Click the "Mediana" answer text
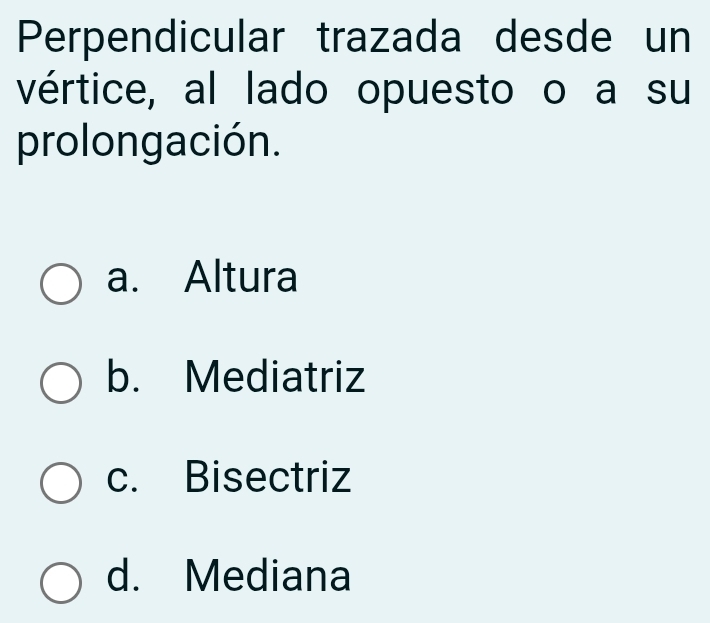This screenshot has width=710, height=623. pyautogui.click(x=268, y=576)
